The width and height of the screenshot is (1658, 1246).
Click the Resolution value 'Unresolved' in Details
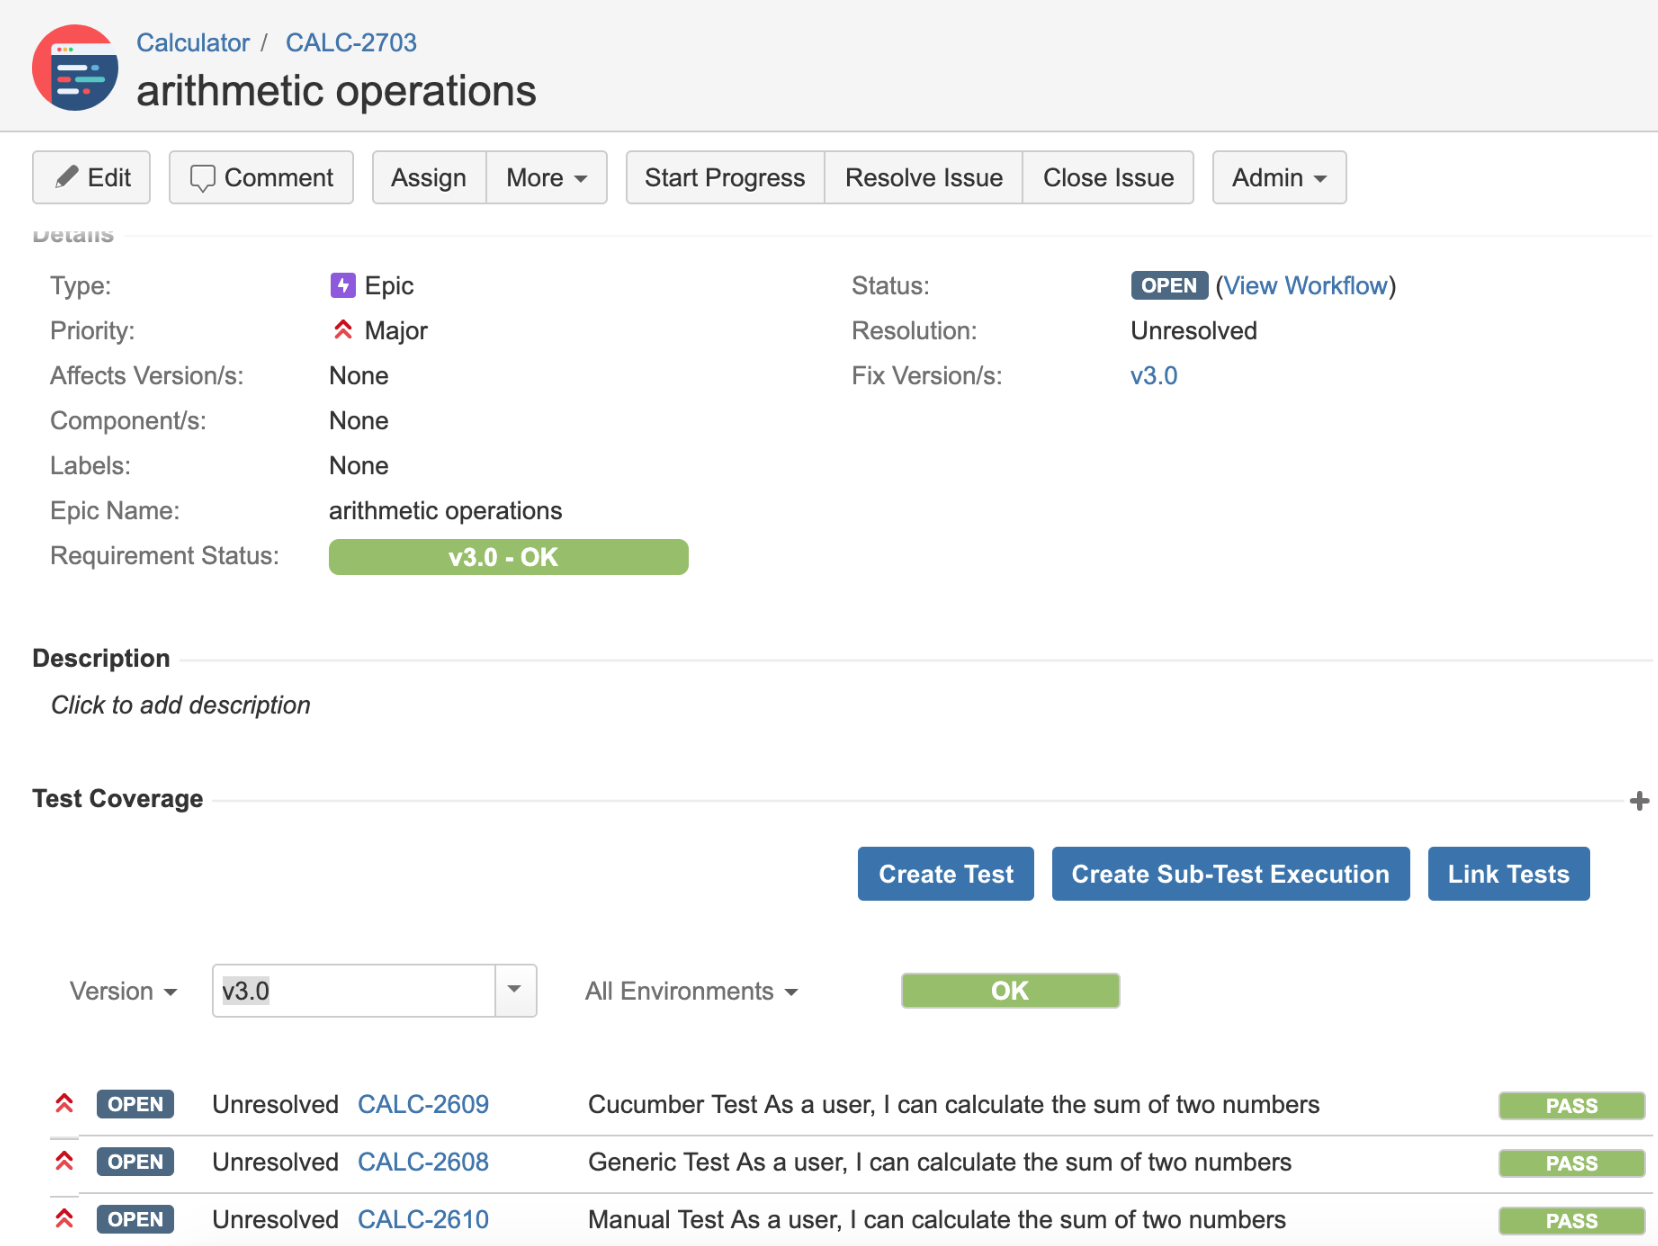coord(1194,331)
